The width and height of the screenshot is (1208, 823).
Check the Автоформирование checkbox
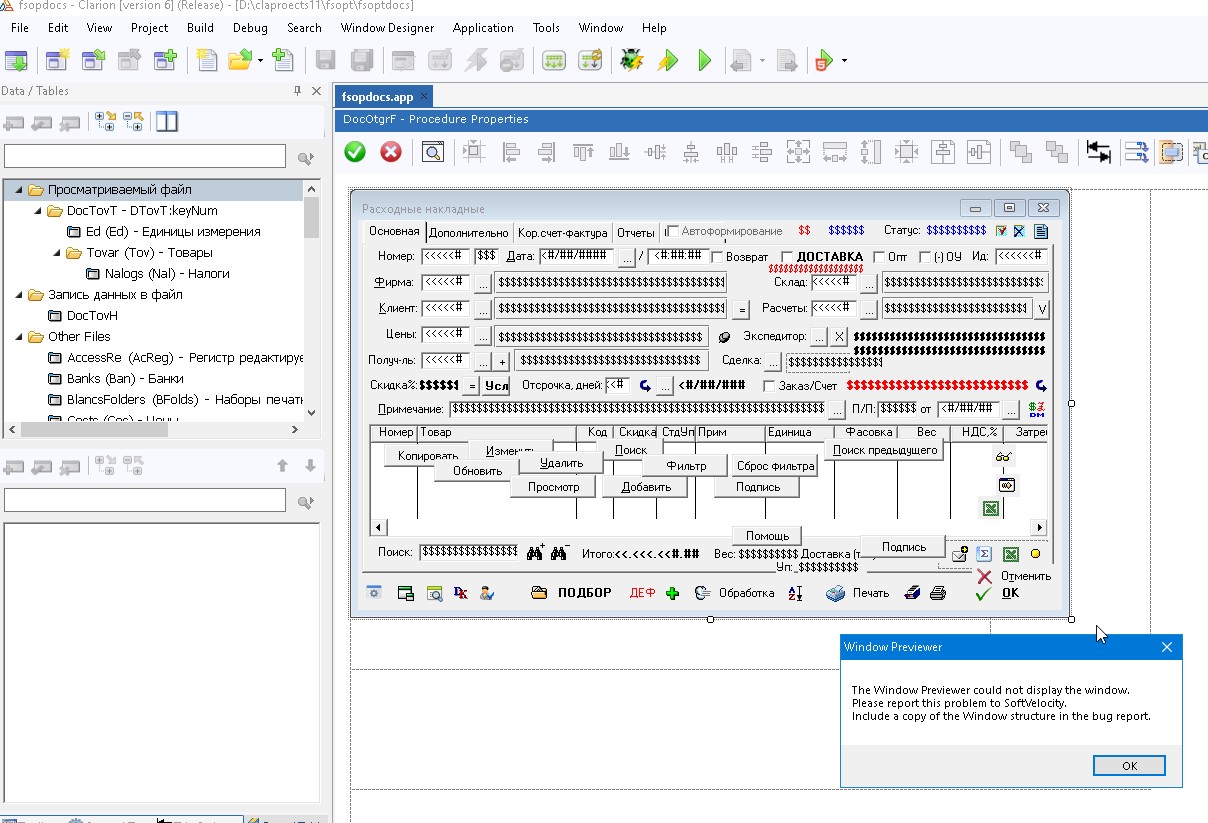coord(672,231)
